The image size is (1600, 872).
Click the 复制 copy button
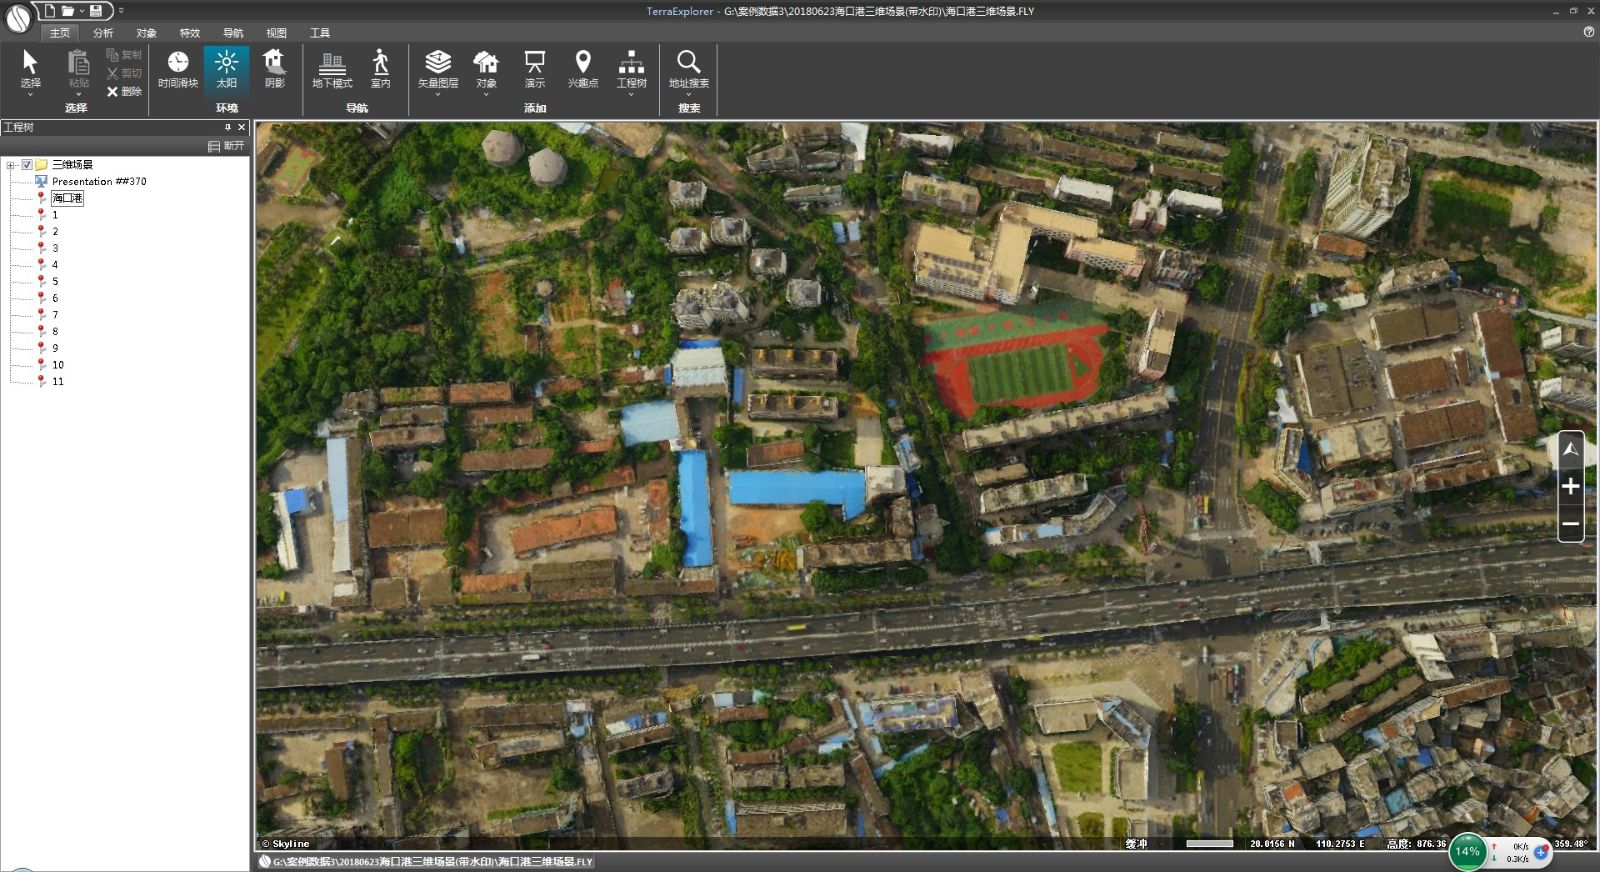(x=124, y=55)
